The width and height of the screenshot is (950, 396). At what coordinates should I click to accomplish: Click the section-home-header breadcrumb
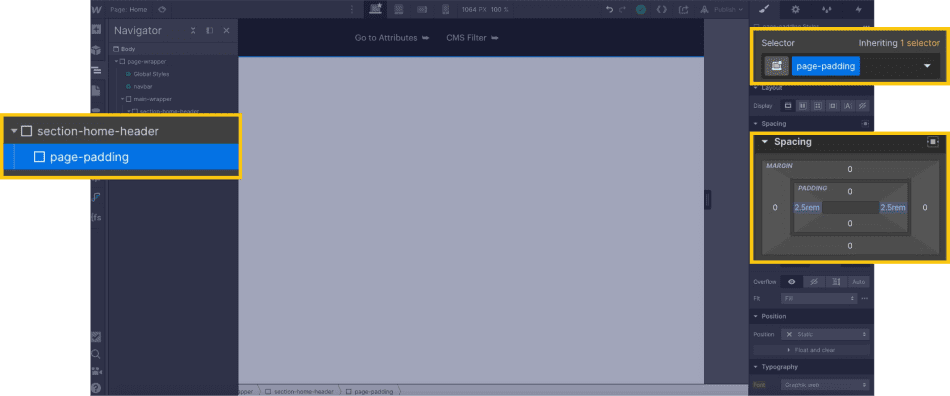tap(299, 391)
